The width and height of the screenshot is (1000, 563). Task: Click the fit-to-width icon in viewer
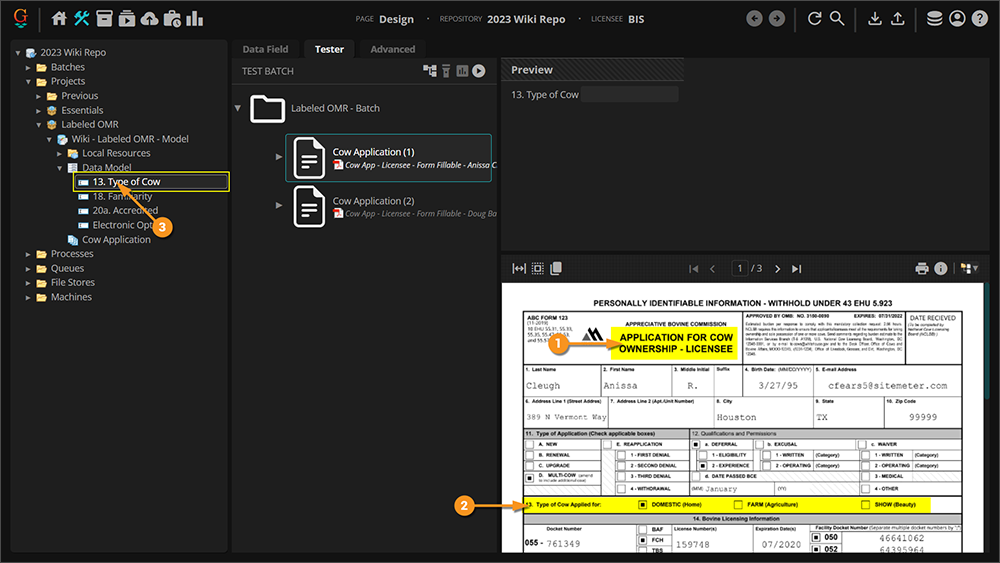(x=519, y=268)
